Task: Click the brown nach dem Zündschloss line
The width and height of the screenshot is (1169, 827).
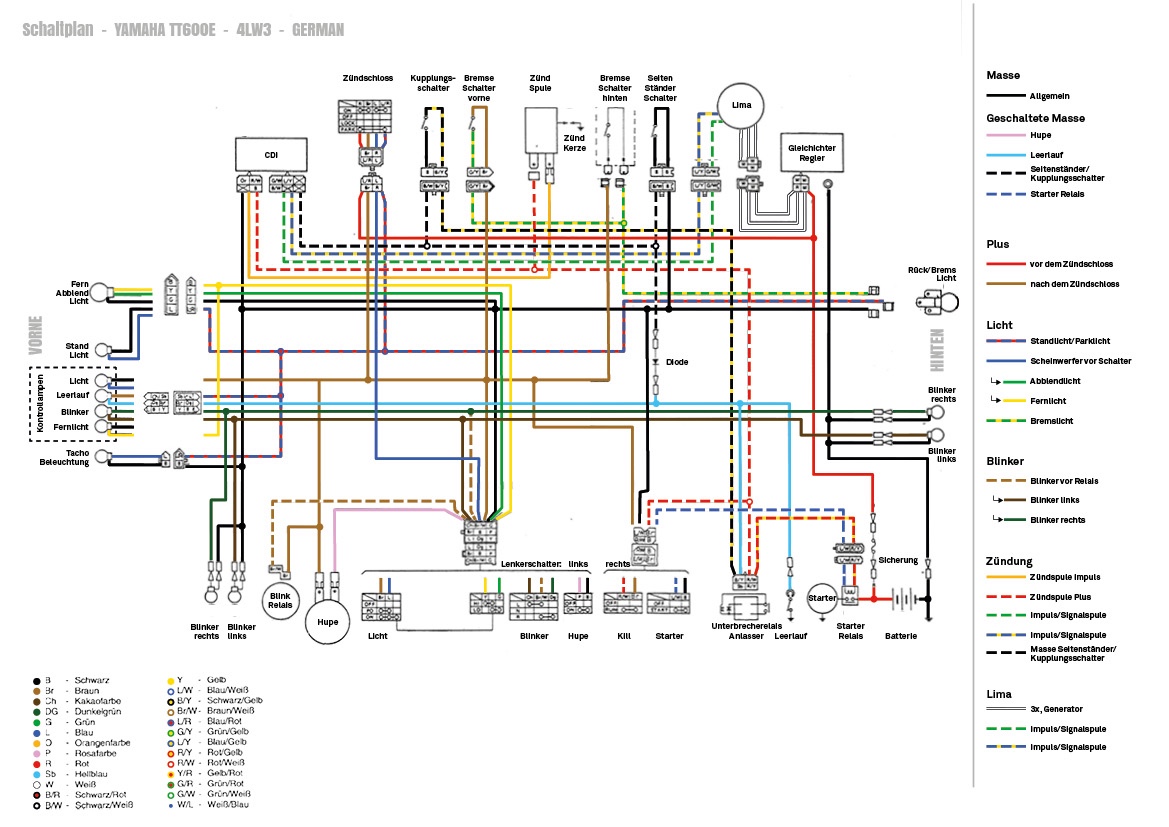Action: click(x=1005, y=284)
